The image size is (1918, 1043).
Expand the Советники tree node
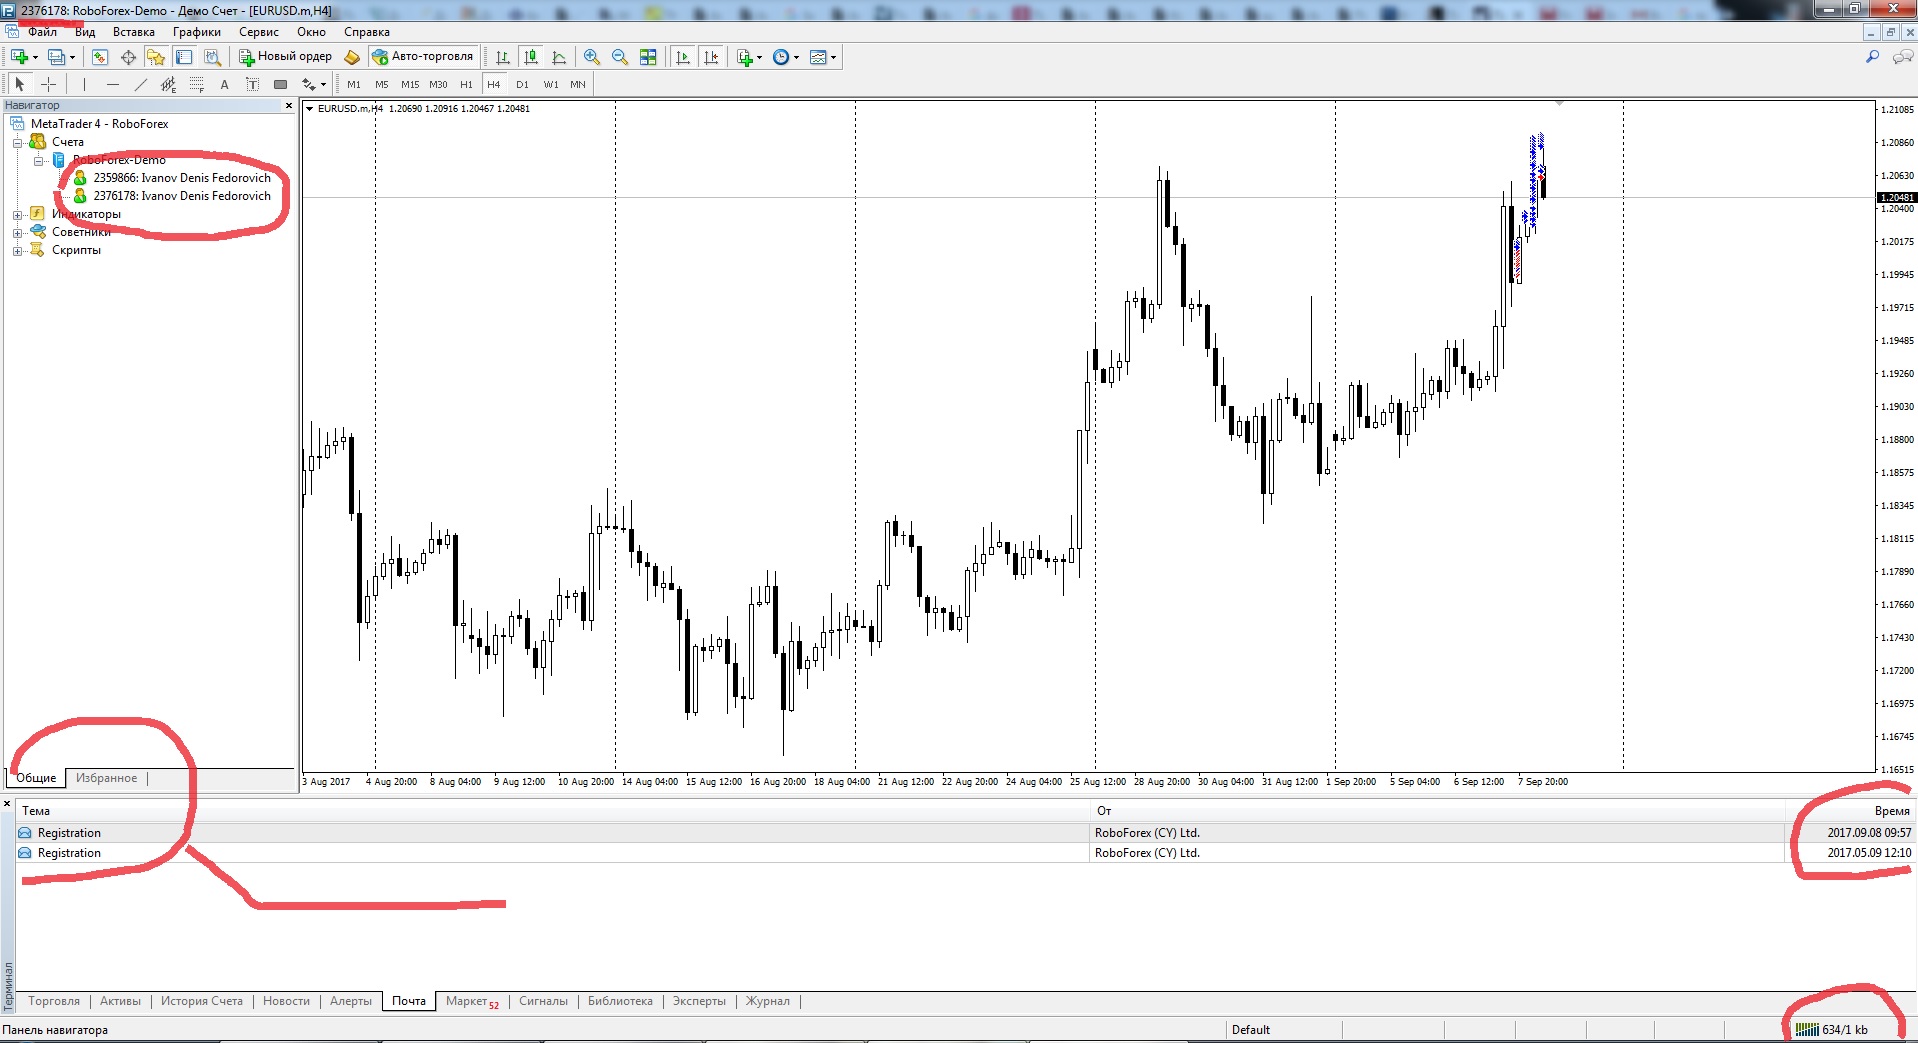pos(17,232)
